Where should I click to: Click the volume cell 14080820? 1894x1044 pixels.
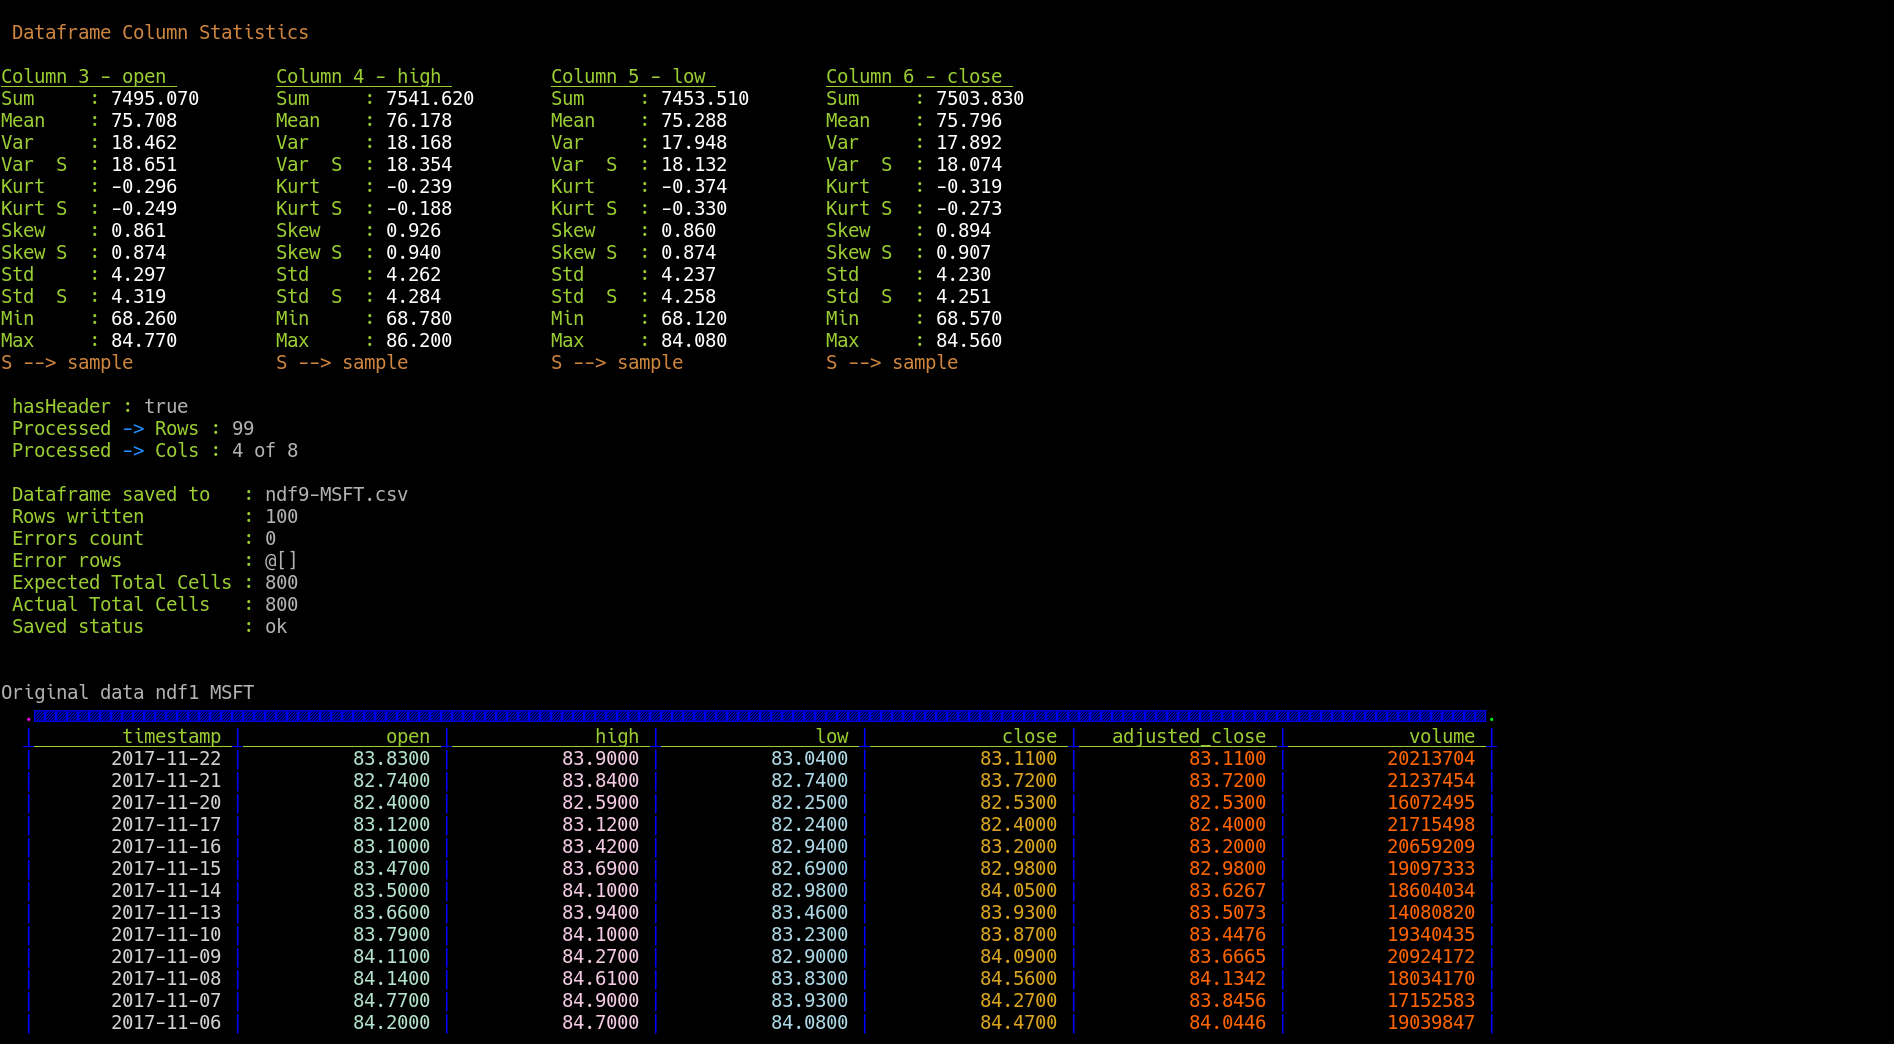coord(1431,912)
